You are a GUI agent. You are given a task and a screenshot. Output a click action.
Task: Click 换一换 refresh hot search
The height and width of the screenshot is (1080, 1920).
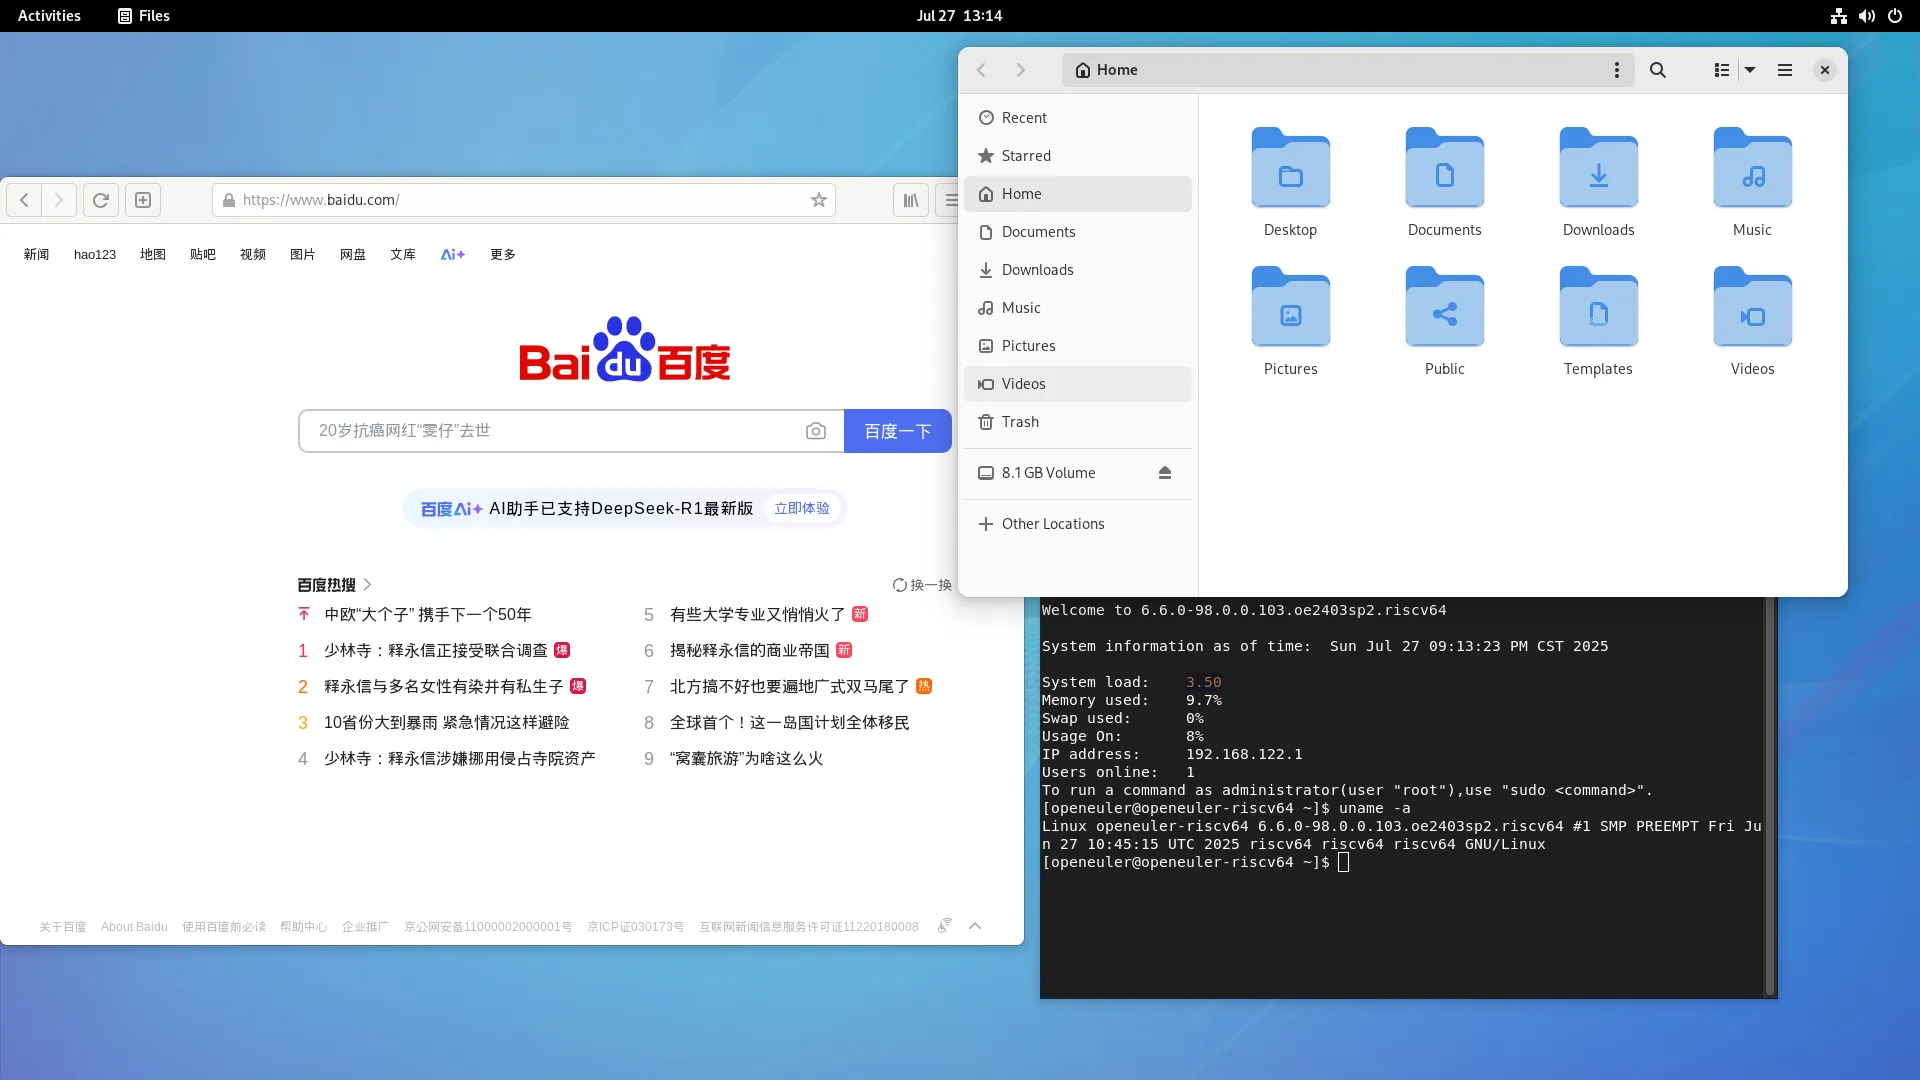(922, 585)
